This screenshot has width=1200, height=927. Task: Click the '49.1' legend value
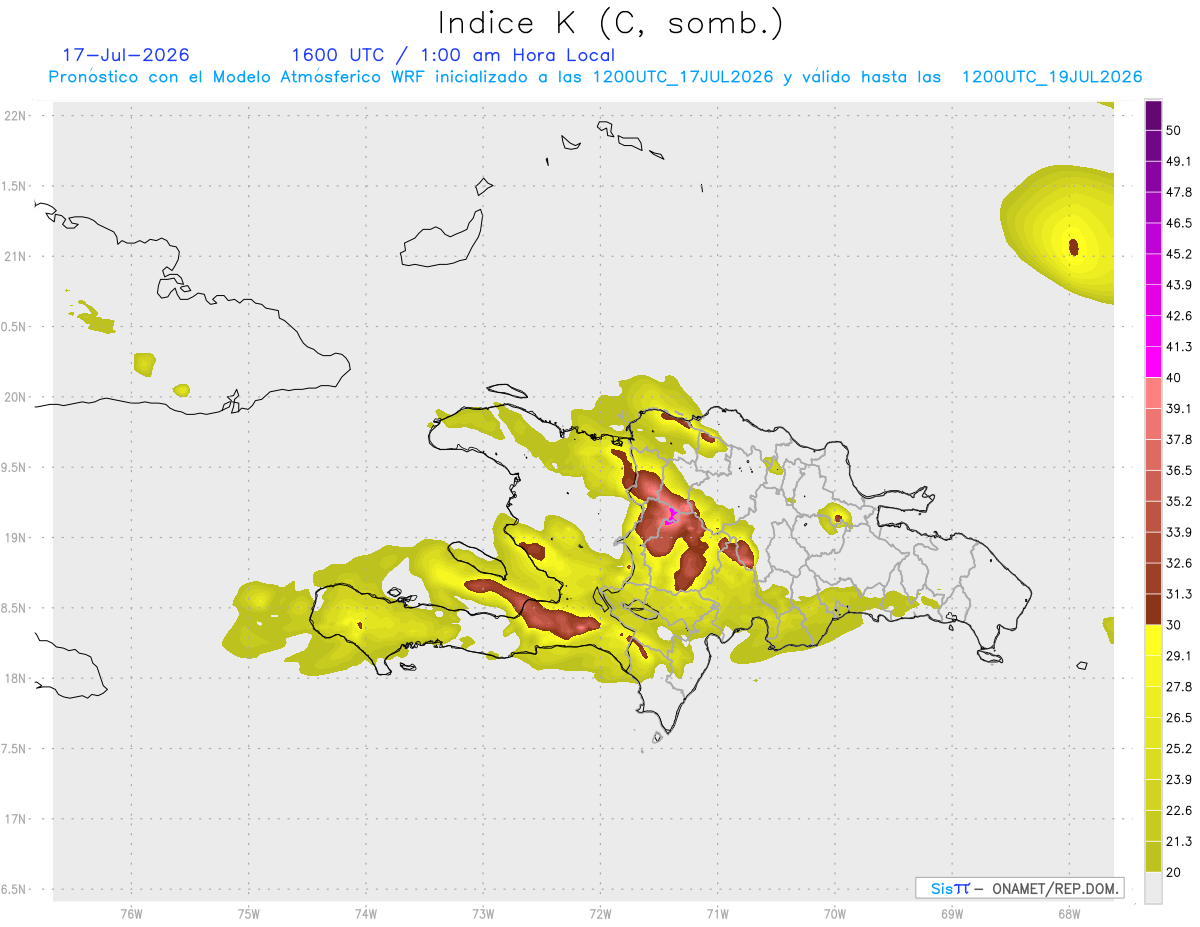[x=1179, y=162]
